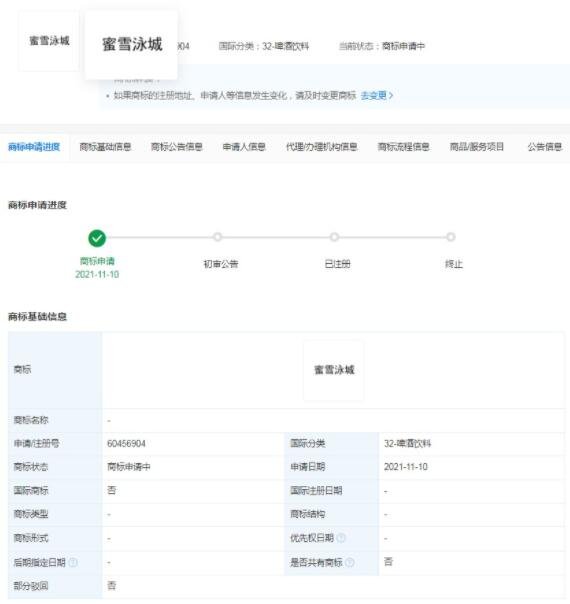Click the 申请/注册号 label cell
Viewport: 570px width, 604px height.
55,444
